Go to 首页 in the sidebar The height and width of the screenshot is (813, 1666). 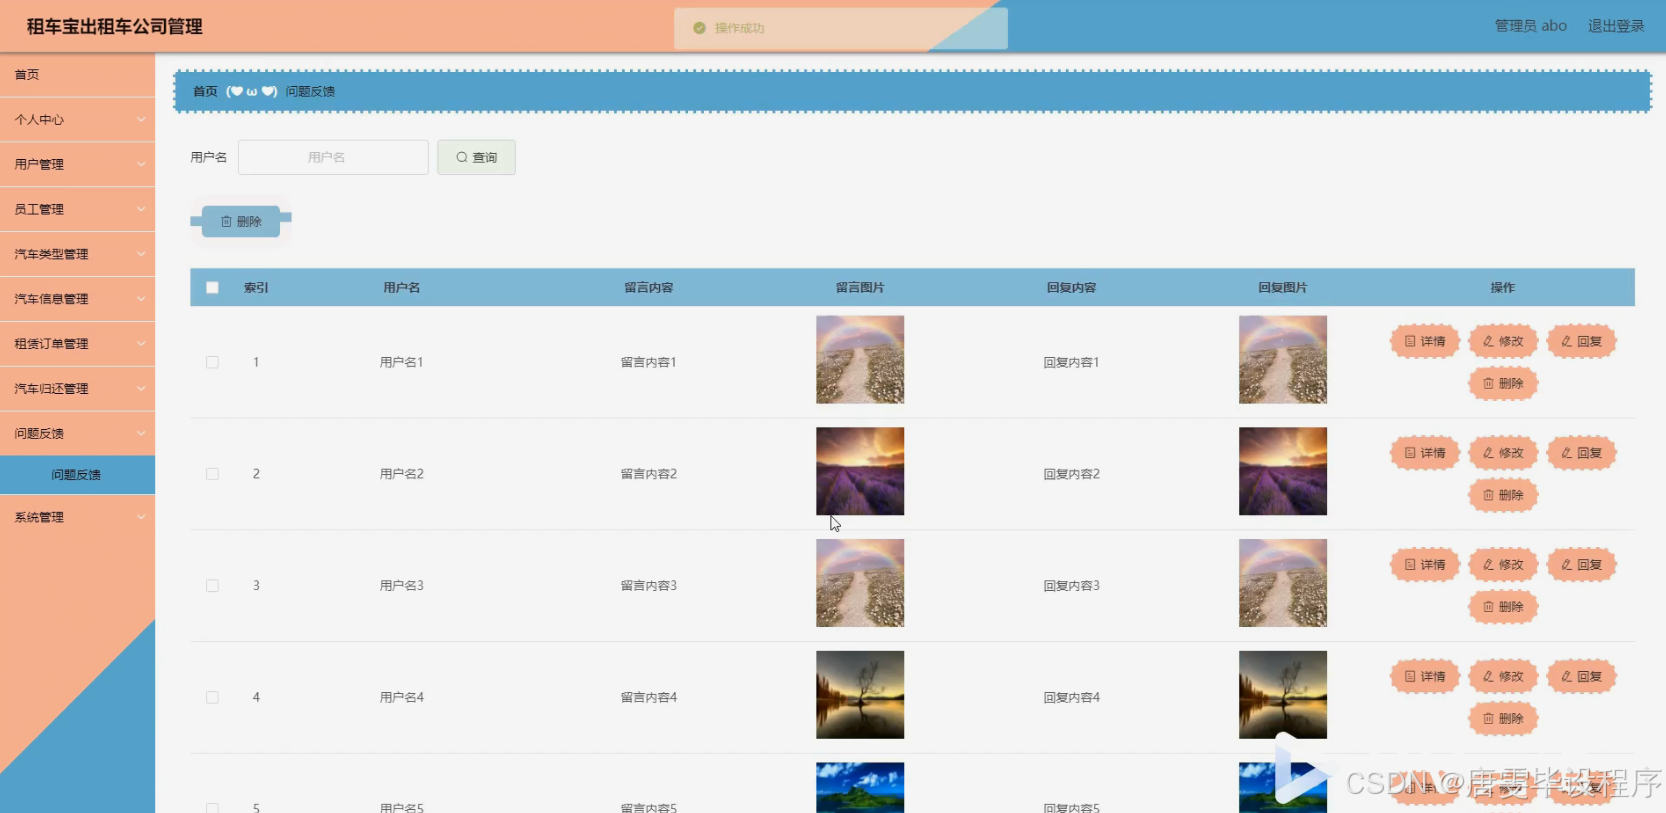pos(77,75)
